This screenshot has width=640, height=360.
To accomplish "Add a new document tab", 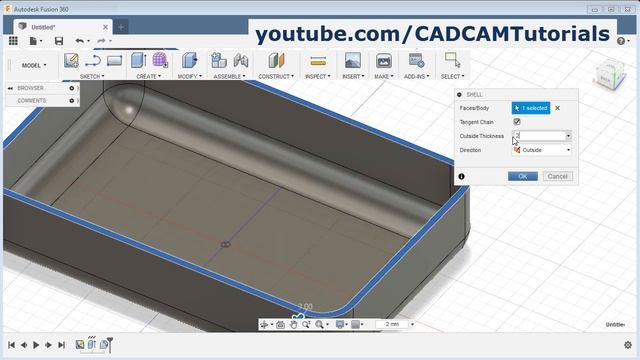I will click(121, 27).
